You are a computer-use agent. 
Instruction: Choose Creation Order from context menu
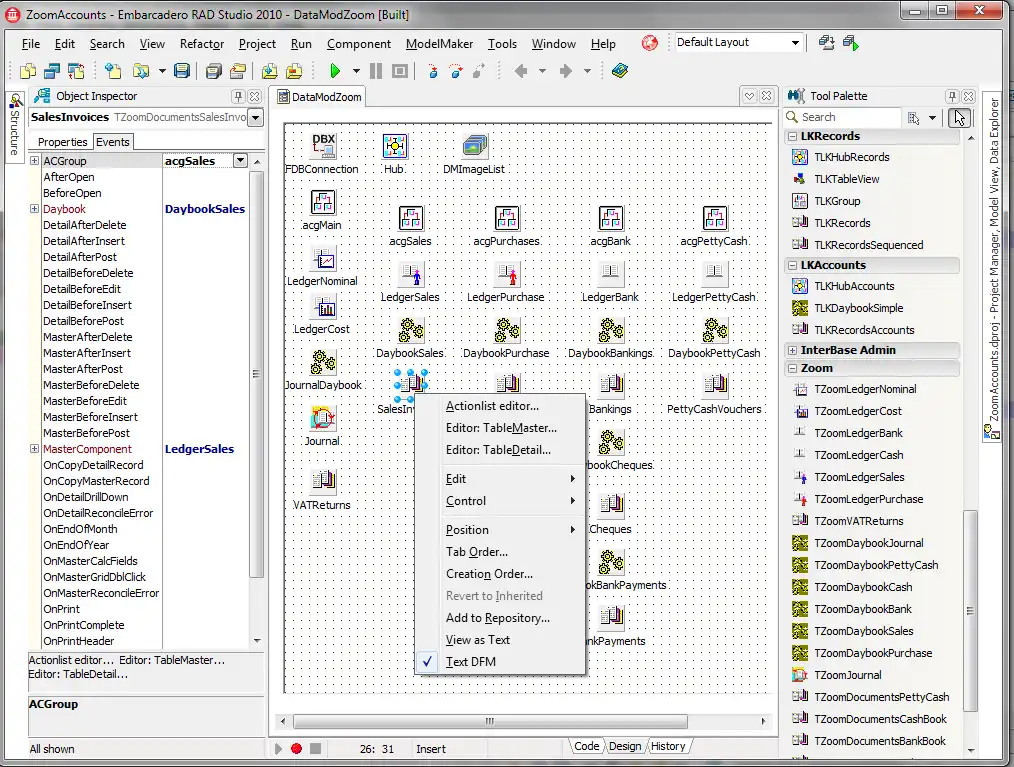500,574
